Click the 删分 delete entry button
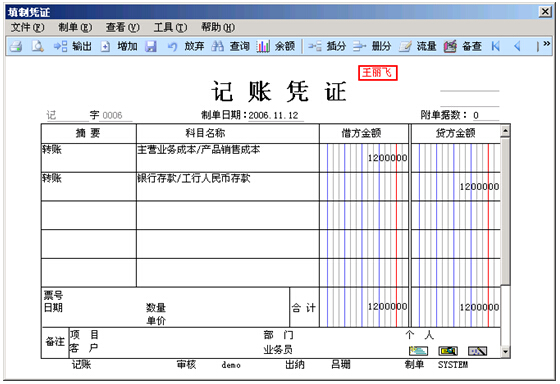560x384 pixels. pos(372,46)
